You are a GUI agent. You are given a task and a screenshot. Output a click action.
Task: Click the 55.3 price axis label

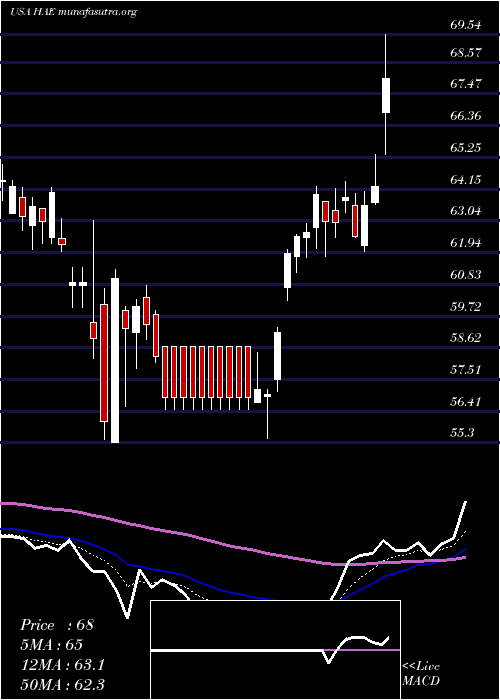[462, 433]
